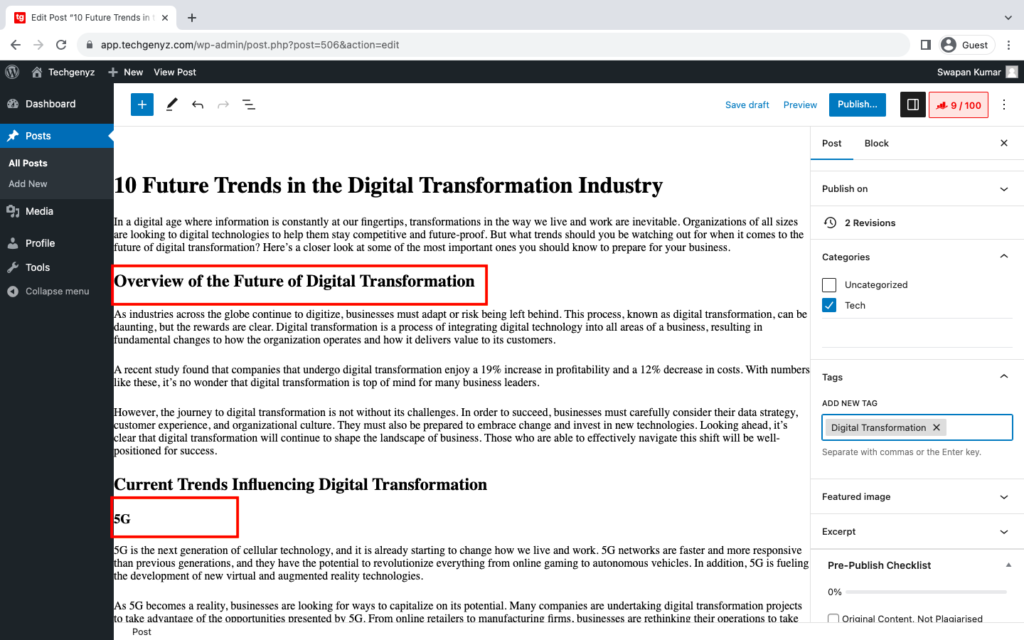
Task: Select the Current Trends Influencing heading
Action: coord(300,485)
